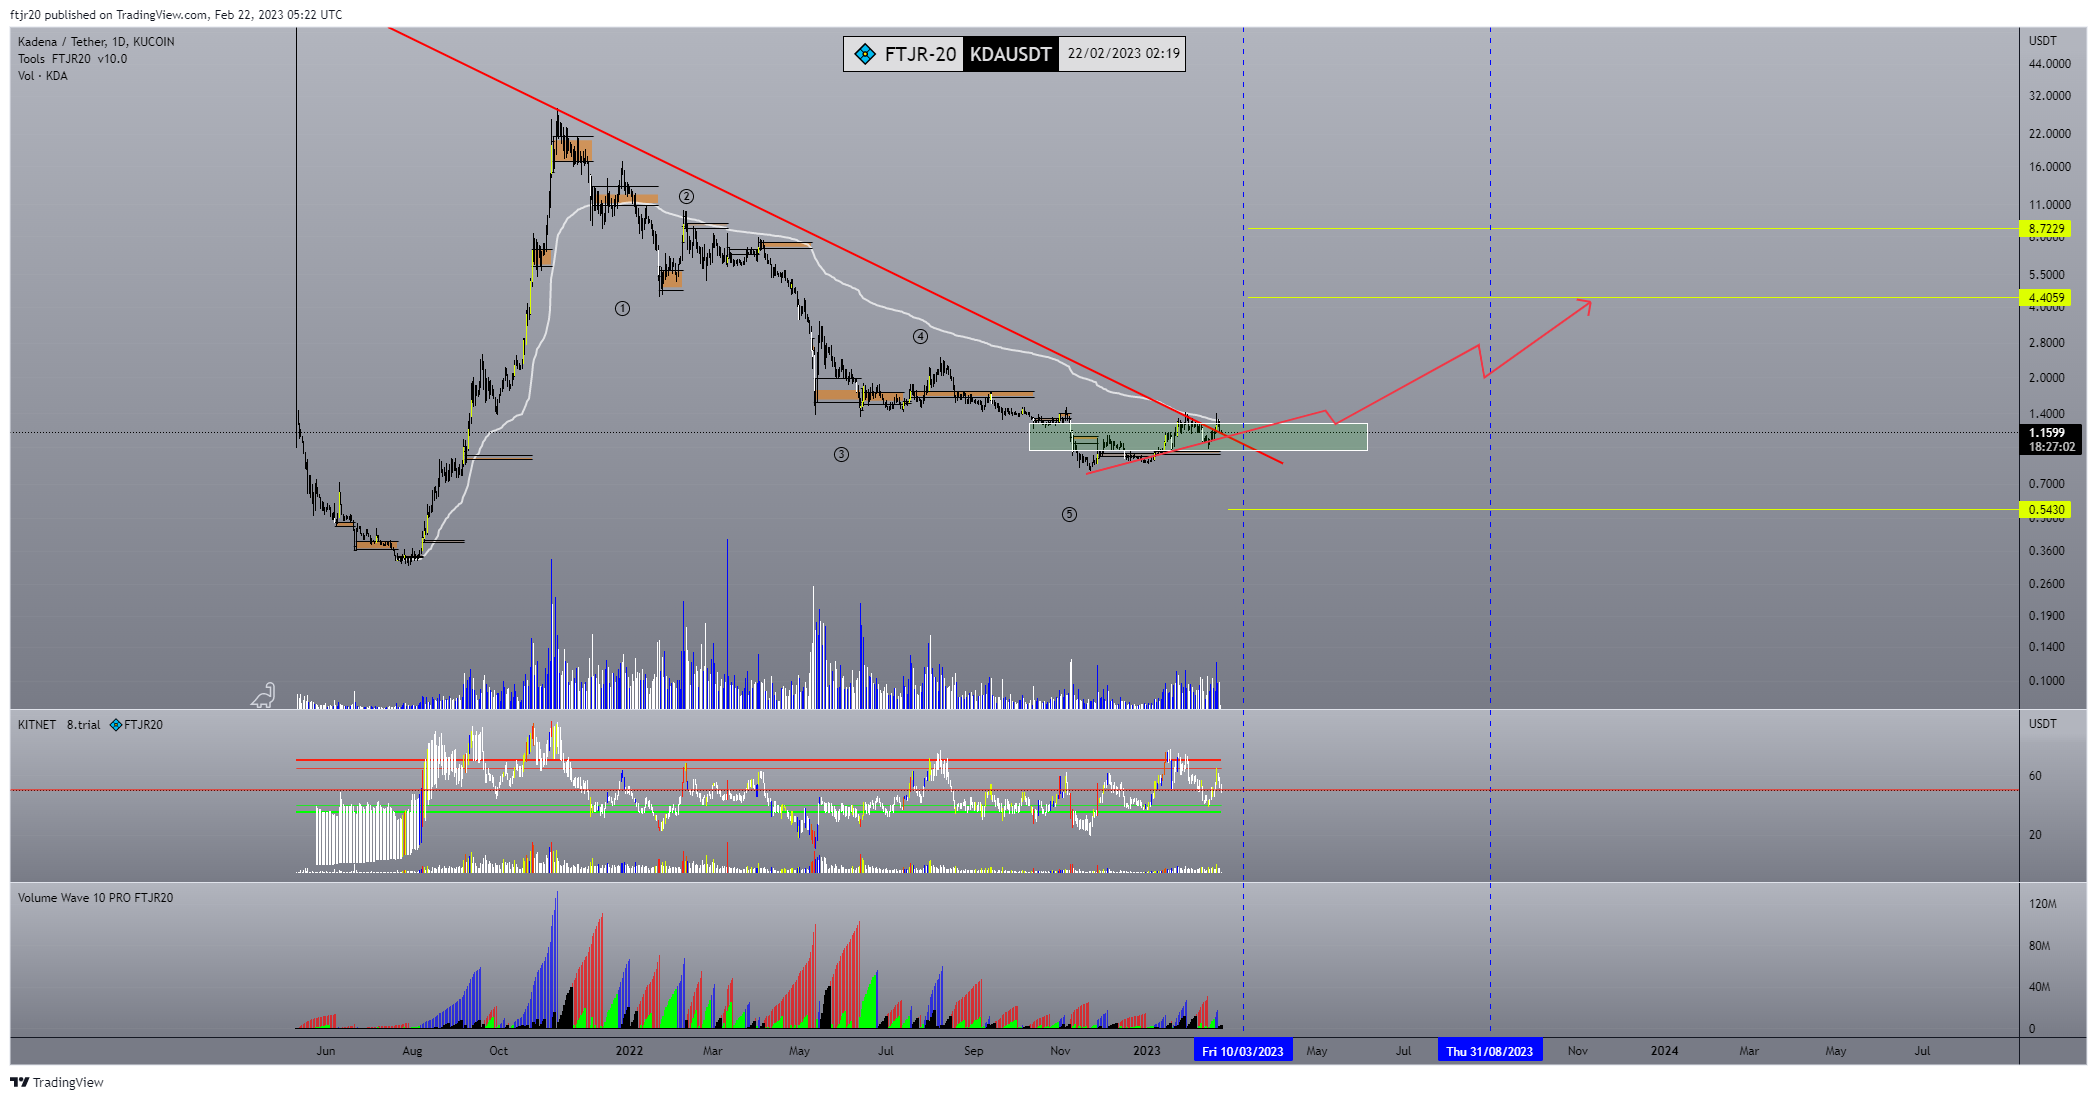Click the Oct label on time axis
The image size is (2097, 1100).
[x=498, y=1051]
